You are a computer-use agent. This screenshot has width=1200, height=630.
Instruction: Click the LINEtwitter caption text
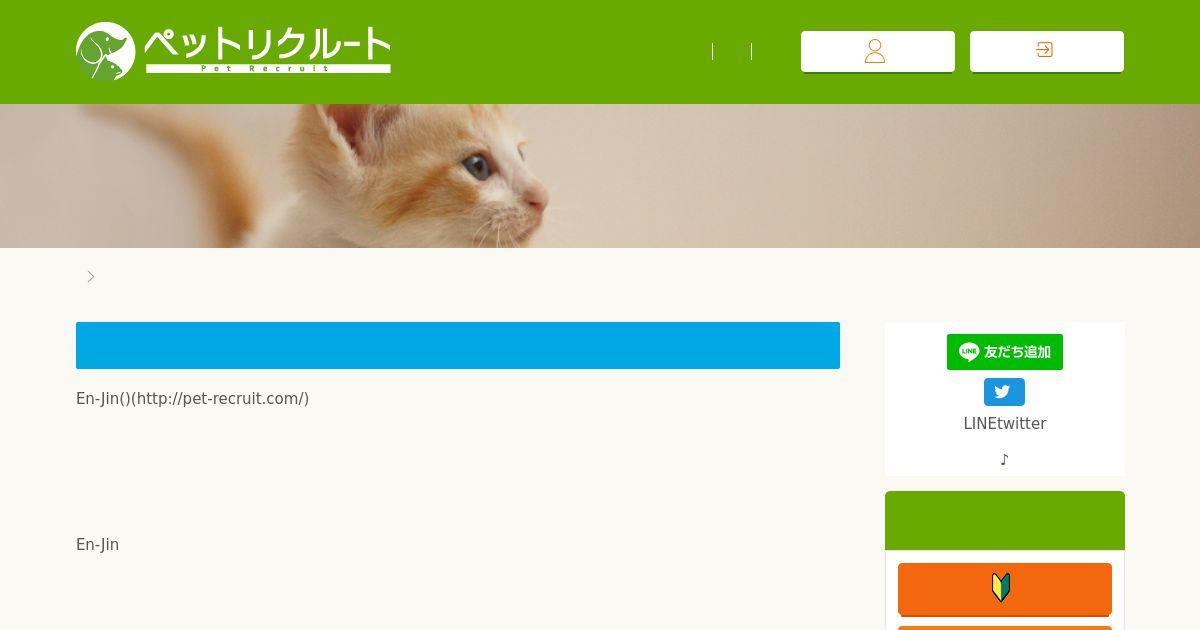pos(1004,423)
